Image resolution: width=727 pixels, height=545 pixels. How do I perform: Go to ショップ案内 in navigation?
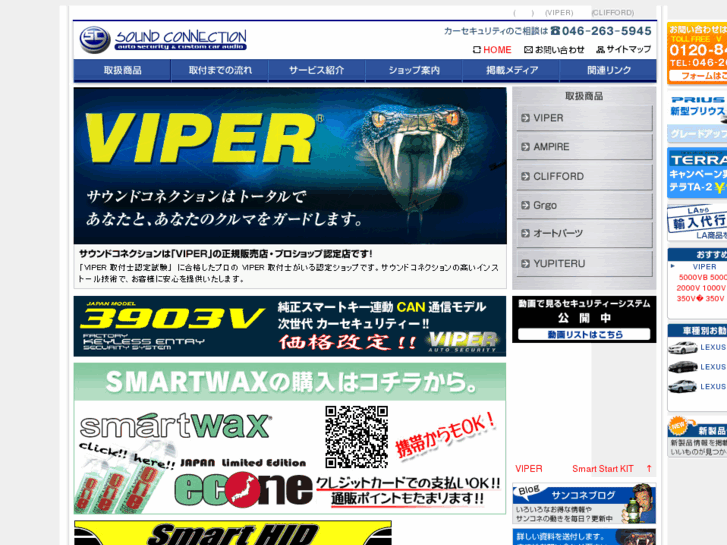point(414,71)
